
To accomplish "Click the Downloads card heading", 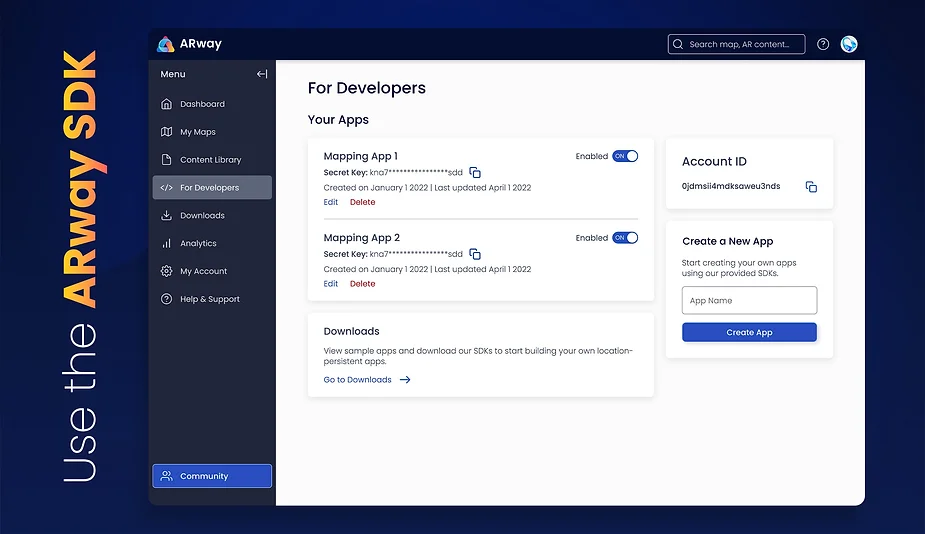I will point(352,331).
